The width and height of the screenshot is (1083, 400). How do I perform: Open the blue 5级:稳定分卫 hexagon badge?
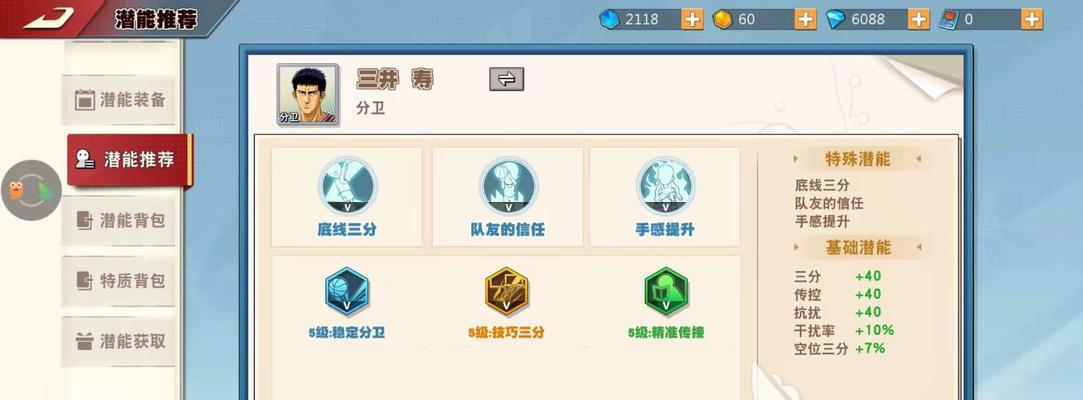pyautogui.click(x=347, y=292)
